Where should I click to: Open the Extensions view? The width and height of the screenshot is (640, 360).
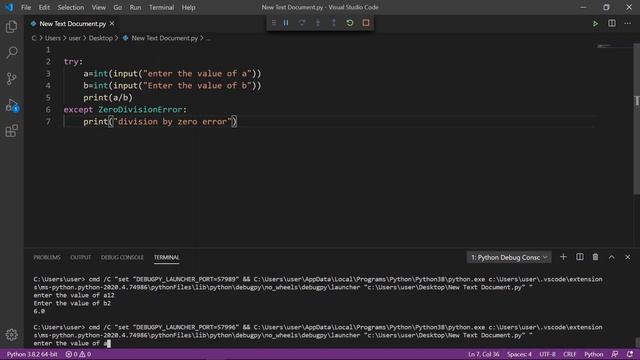point(11,131)
